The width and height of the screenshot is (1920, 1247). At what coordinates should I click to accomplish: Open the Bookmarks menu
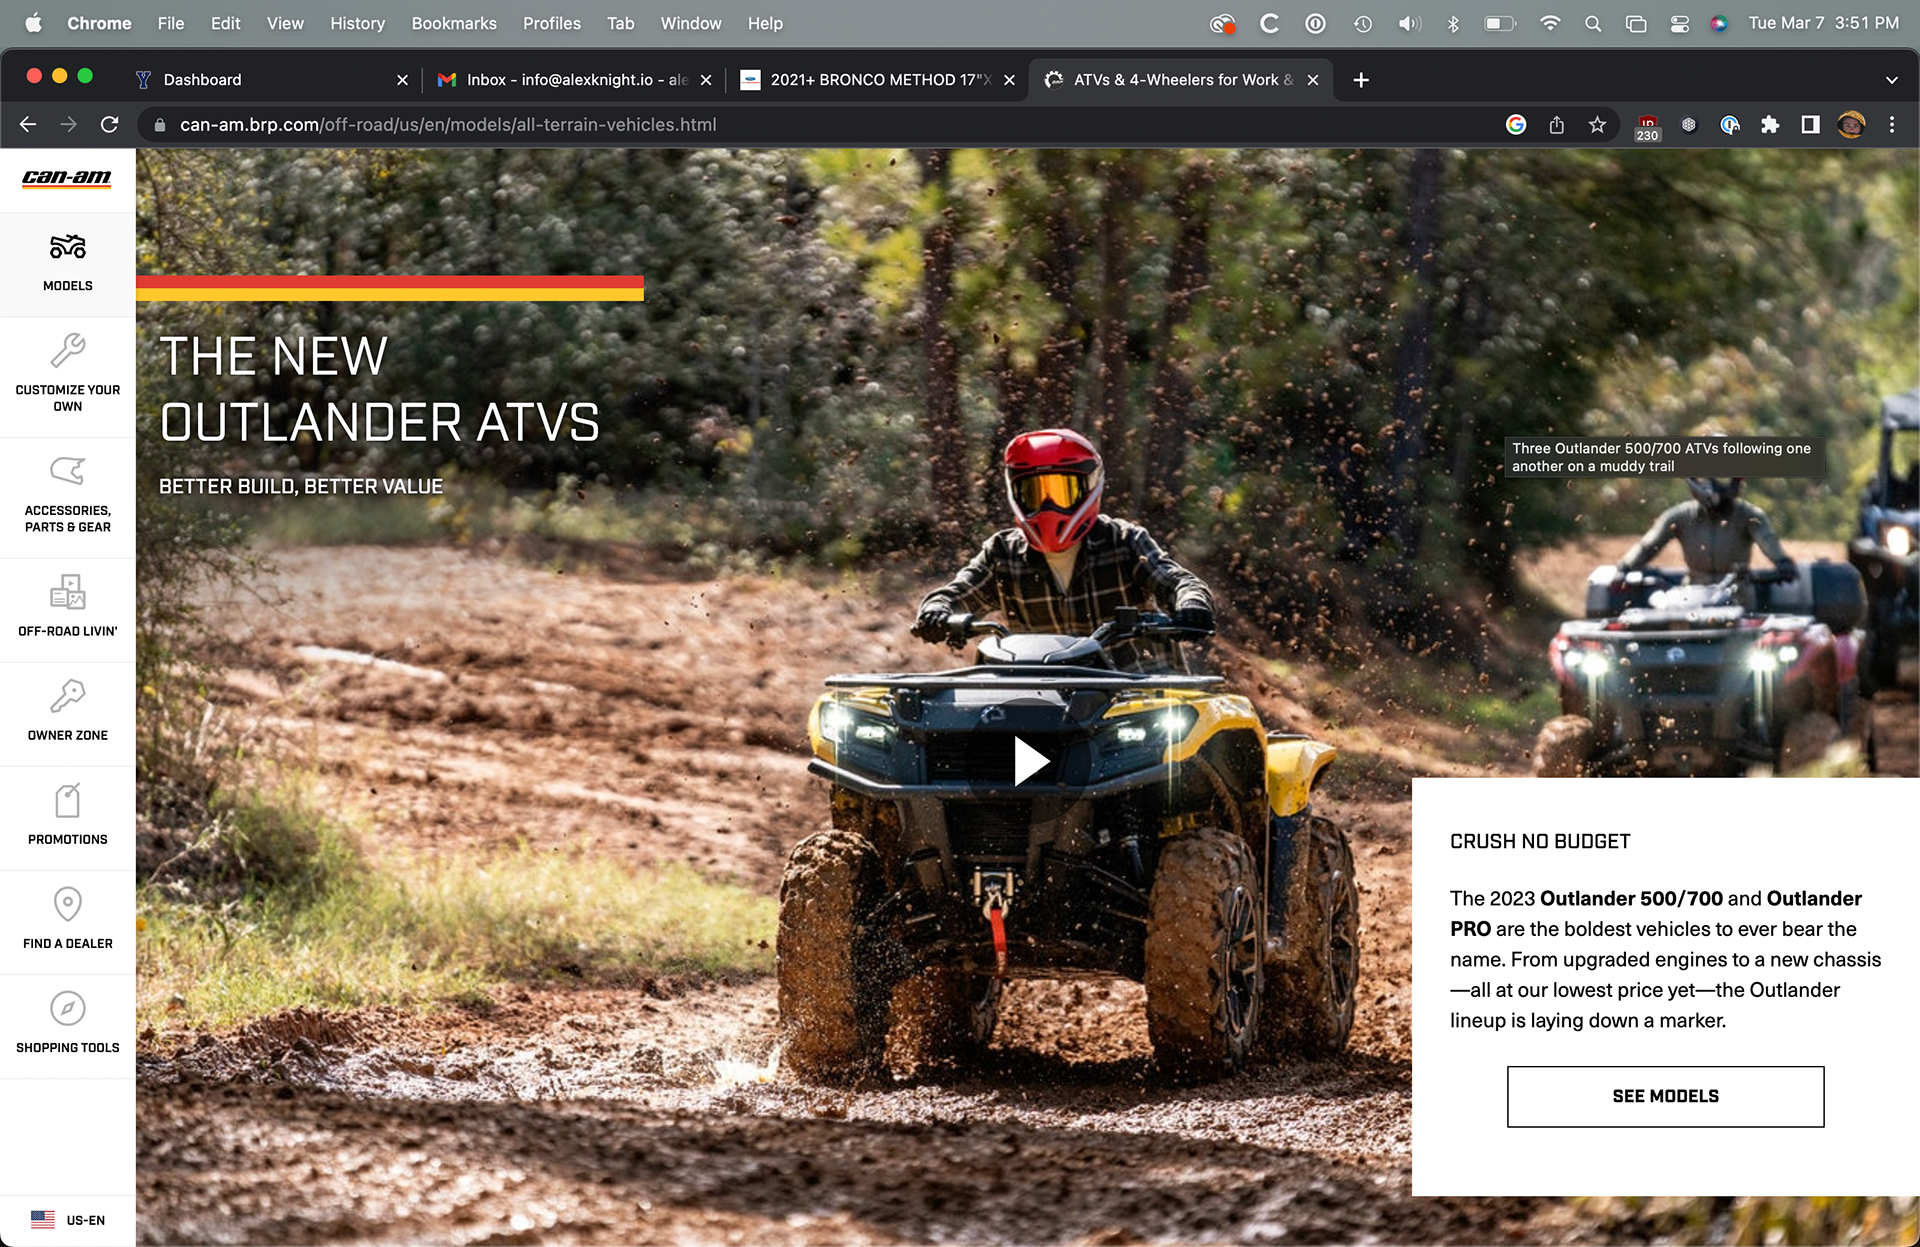point(454,23)
